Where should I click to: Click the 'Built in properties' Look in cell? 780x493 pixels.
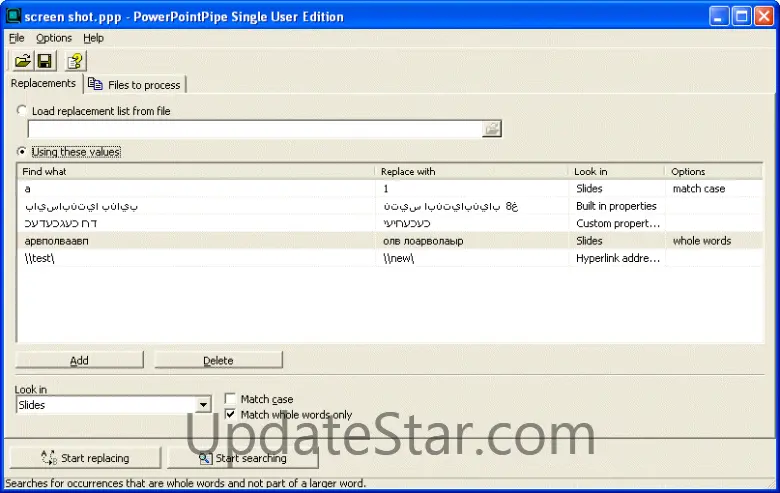pyautogui.click(x=616, y=206)
